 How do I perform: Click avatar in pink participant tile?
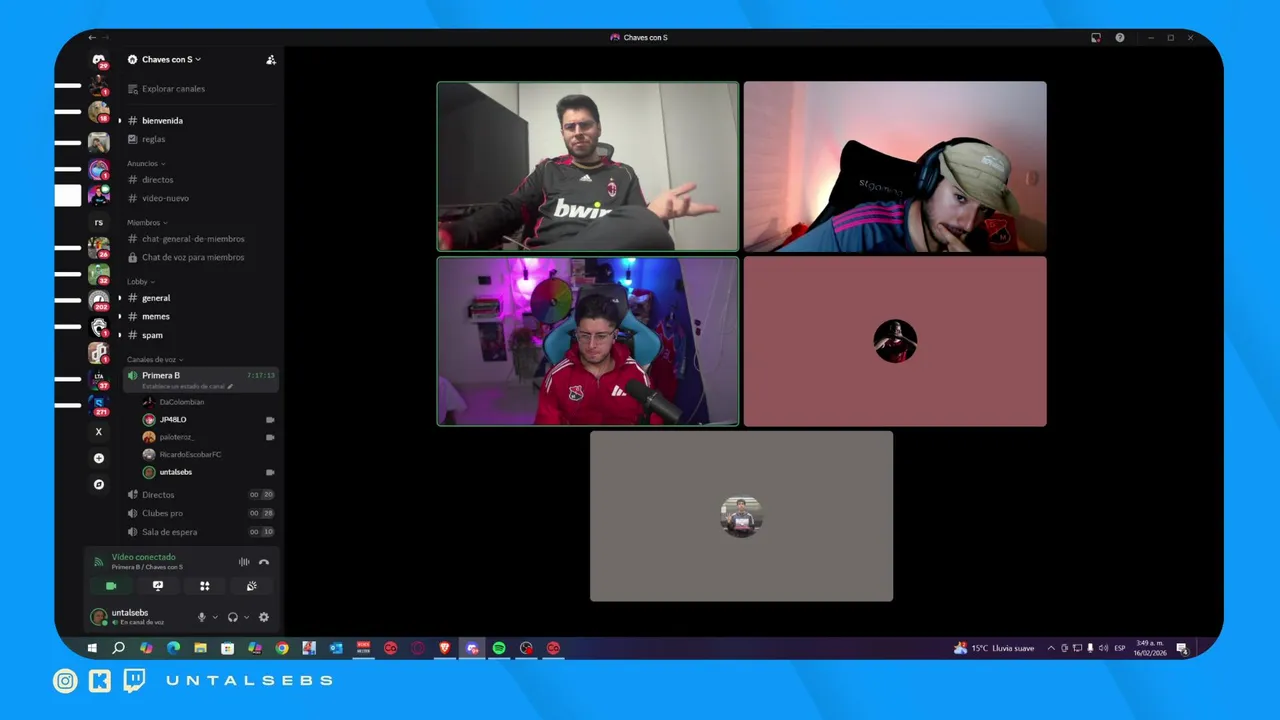tap(895, 341)
